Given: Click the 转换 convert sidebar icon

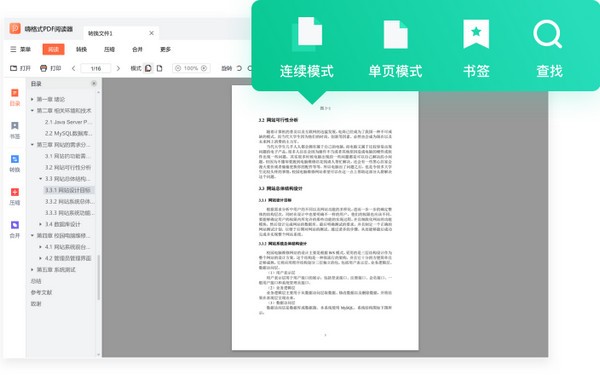Looking at the screenshot, I should click(15, 163).
